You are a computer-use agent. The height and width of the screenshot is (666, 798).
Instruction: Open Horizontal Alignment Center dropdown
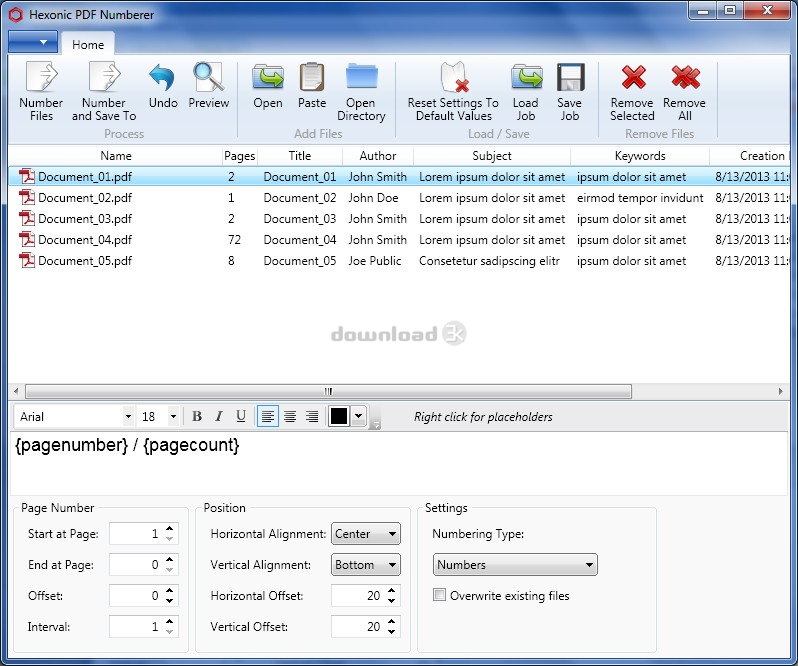tap(365, 534)
